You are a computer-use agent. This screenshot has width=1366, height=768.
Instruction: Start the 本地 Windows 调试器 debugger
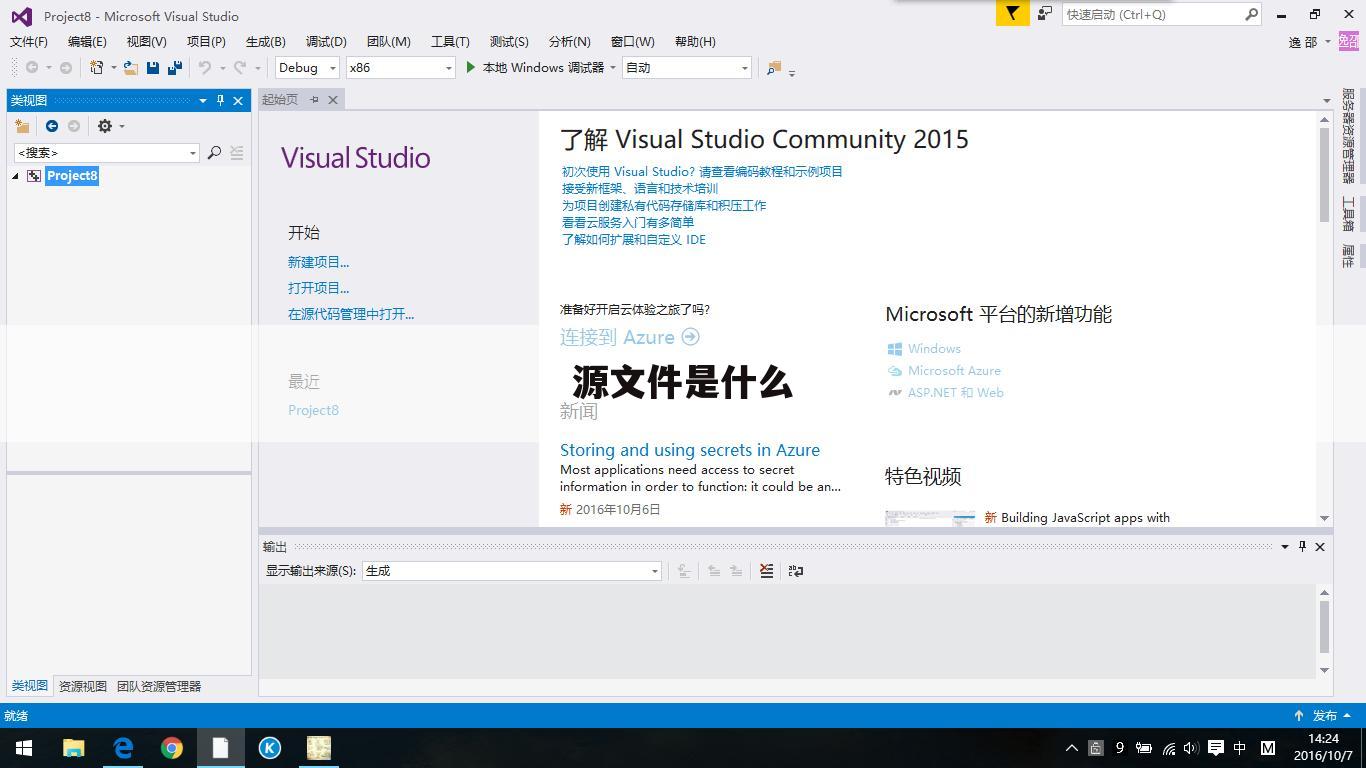[x=534, y=68]
